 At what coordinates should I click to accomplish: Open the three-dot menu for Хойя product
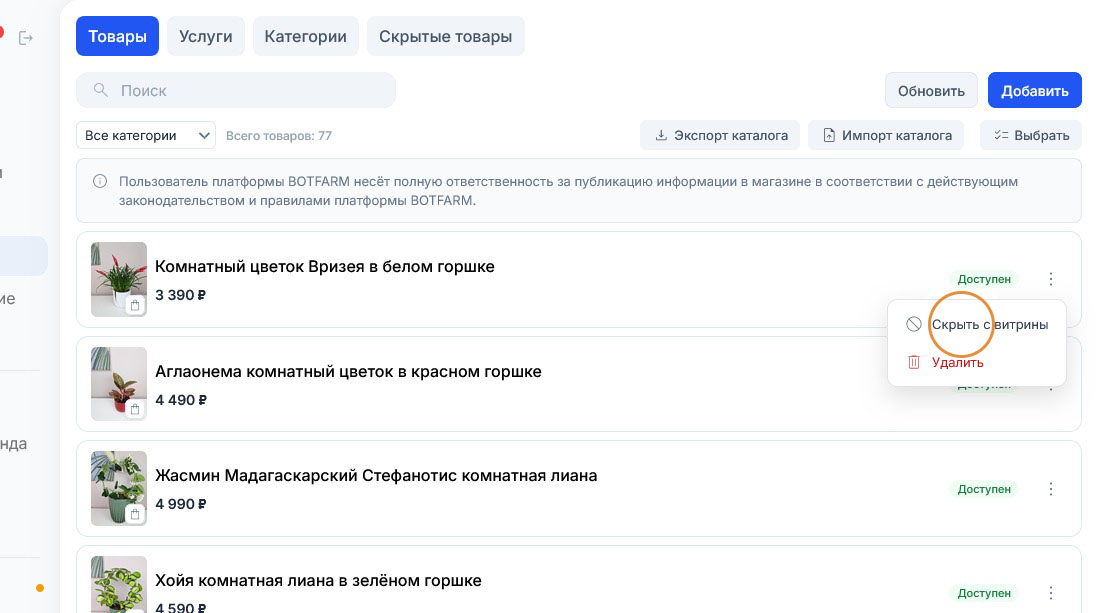(1050, 593)
